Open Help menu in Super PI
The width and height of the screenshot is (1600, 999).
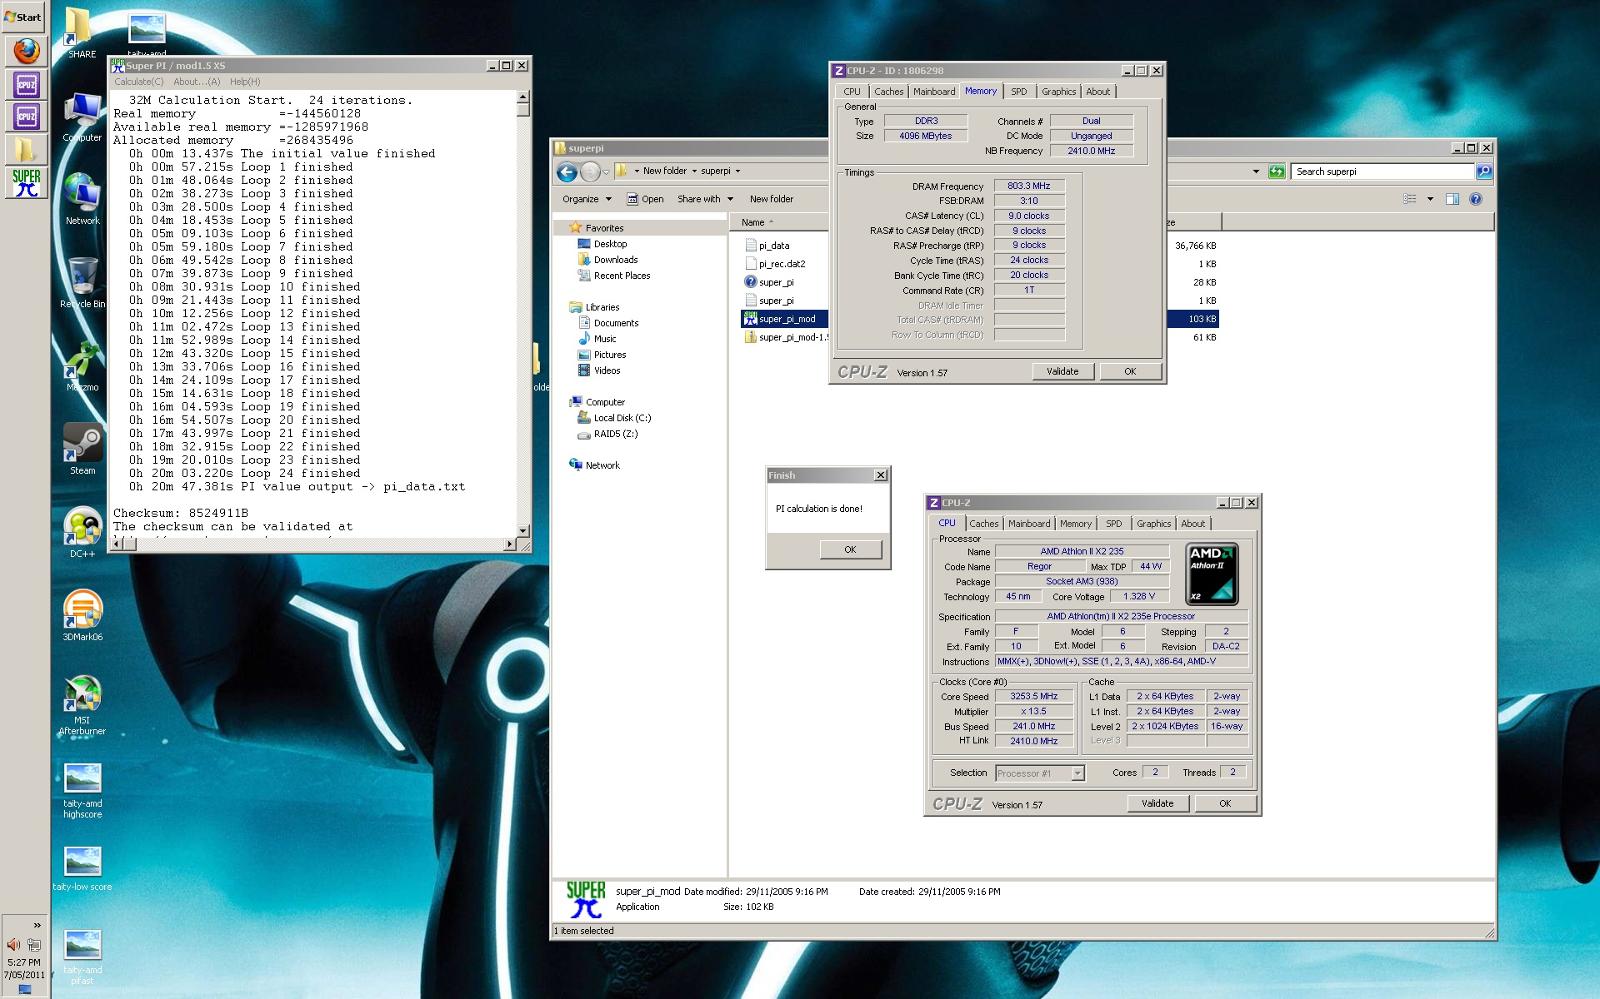[x=245, y=82]
